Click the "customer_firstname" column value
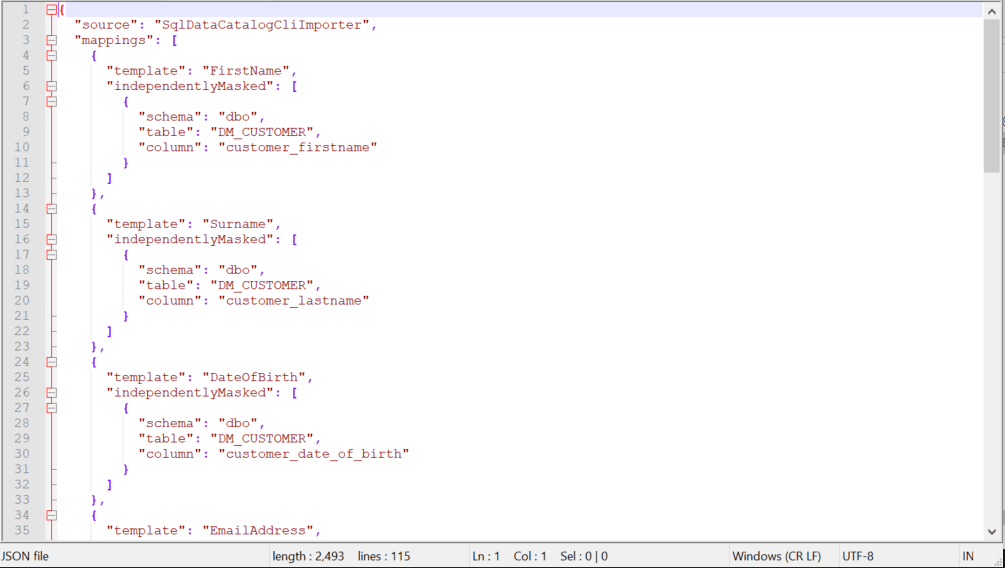This screenshot has height=568, width=1005. pos(298,147)
